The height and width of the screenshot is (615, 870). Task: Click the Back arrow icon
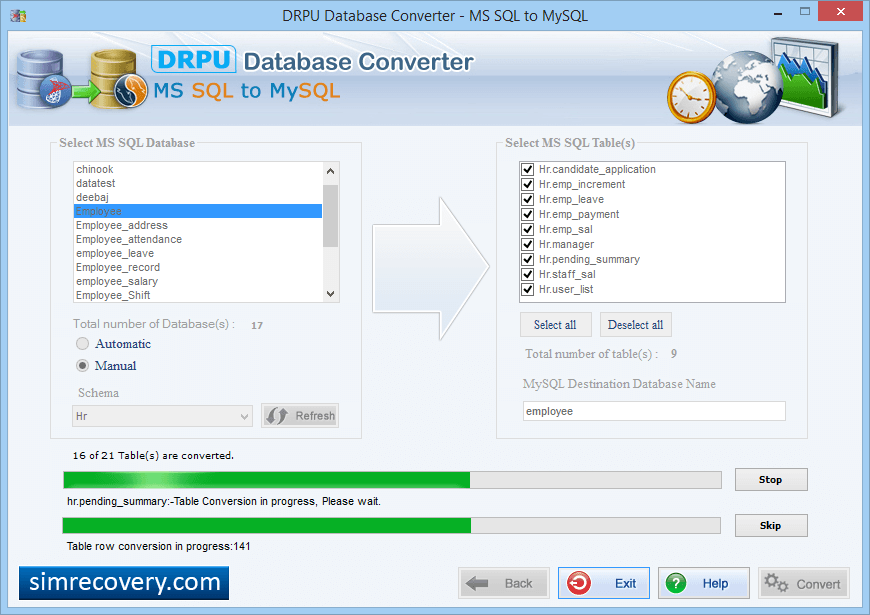[477, 583]
